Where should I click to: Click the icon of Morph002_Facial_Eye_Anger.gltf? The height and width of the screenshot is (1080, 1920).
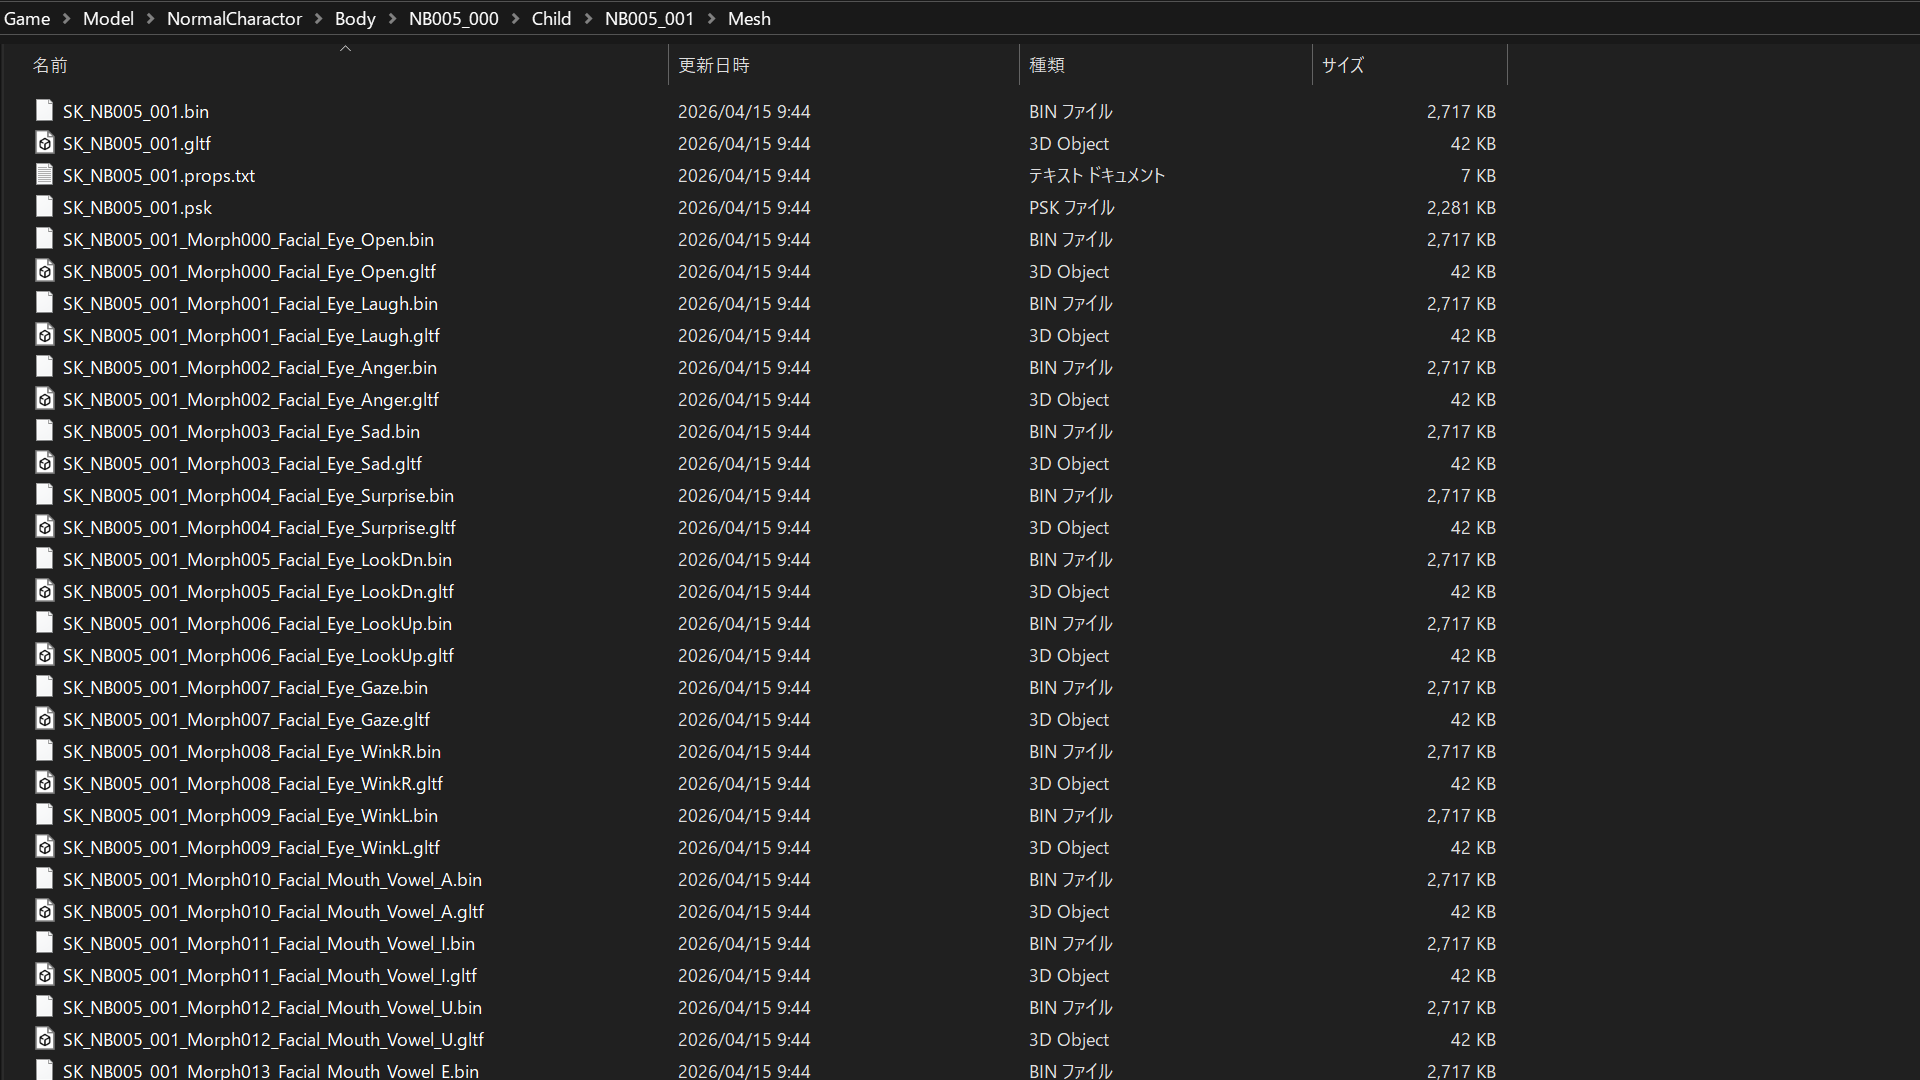click(x=44, y=399)
